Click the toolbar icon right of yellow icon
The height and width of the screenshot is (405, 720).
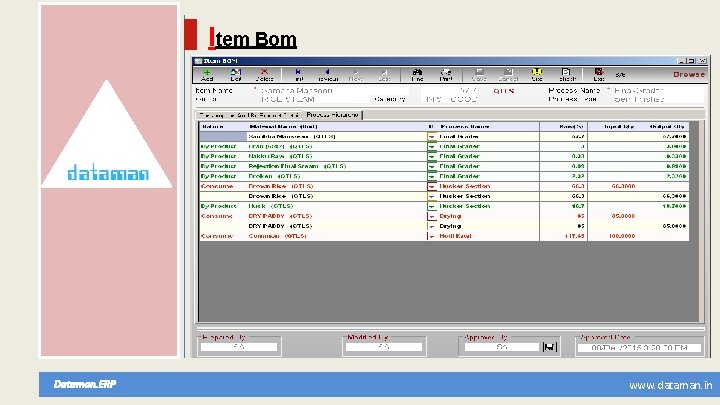[x=566, y=72]
